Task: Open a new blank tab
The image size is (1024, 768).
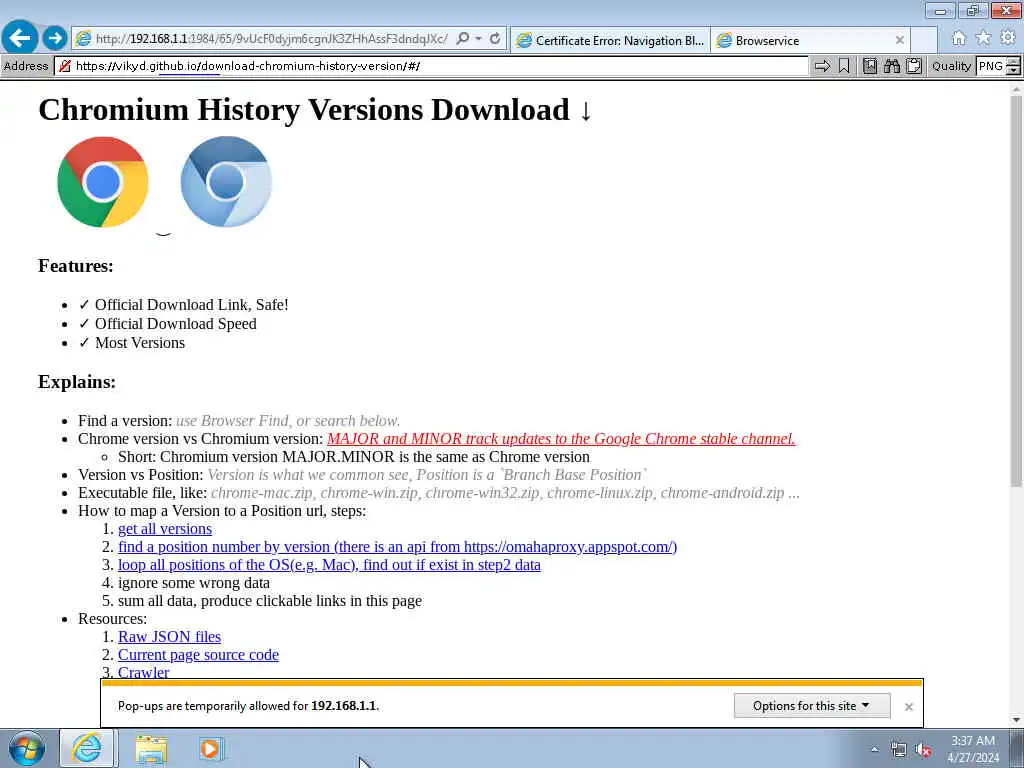Action: (924, 40)
